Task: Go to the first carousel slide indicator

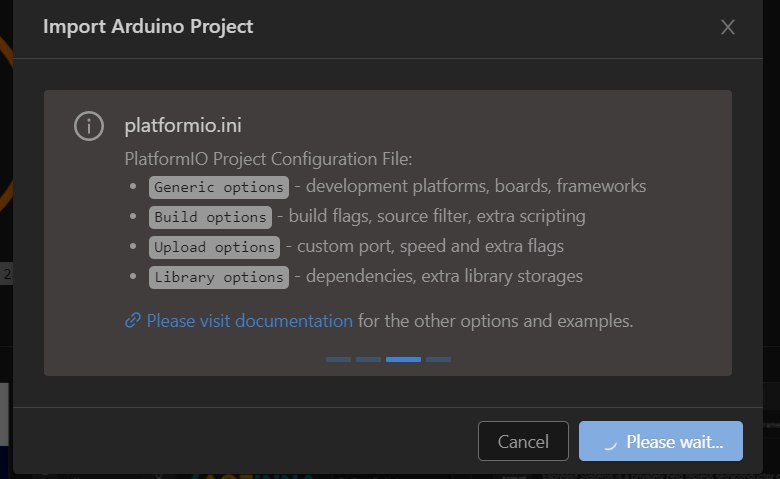Action: [338, 359]
